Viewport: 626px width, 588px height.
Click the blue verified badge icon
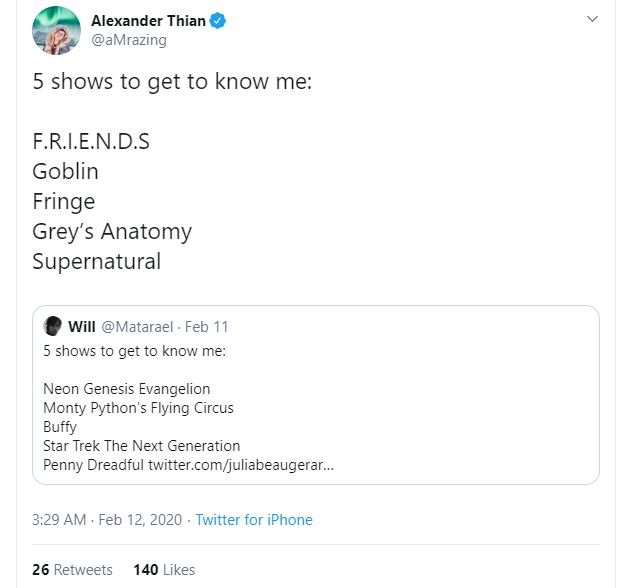pyautogui.click(x=218, y=21)
